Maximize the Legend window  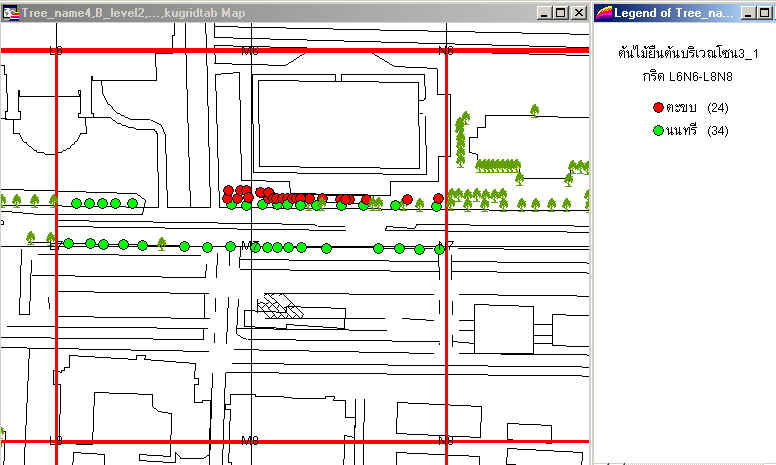tap(765, 12)
